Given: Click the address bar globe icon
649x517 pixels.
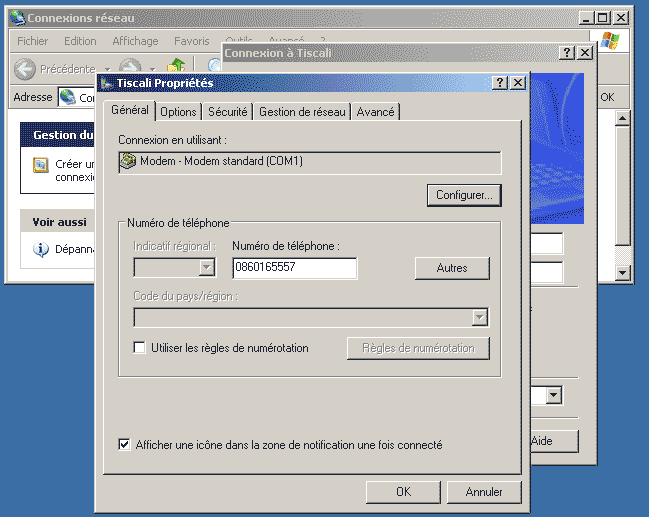Looking at the screenshot, I should click(x=67, y=97).
